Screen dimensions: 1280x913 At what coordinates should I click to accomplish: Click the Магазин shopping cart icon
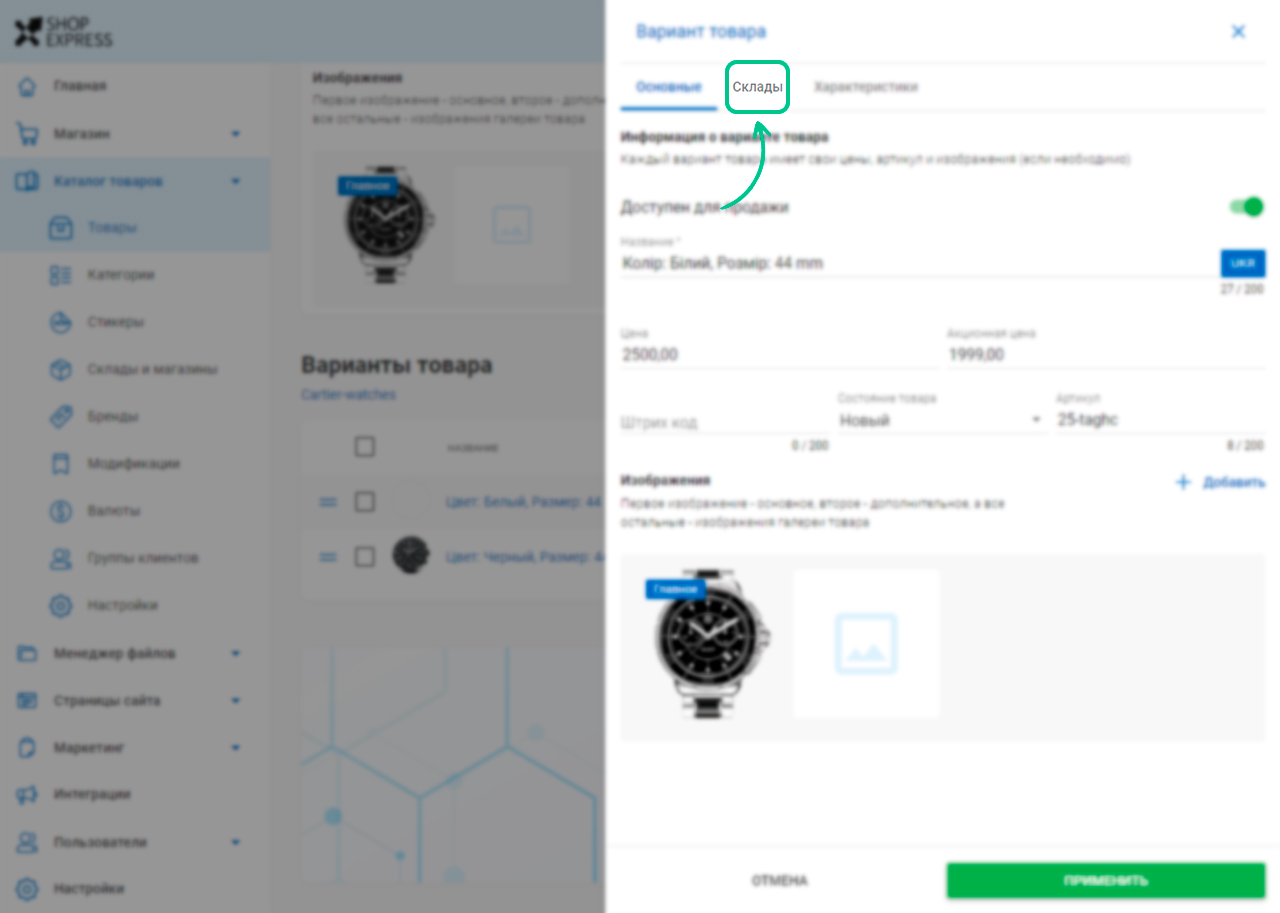click(28, 133)
